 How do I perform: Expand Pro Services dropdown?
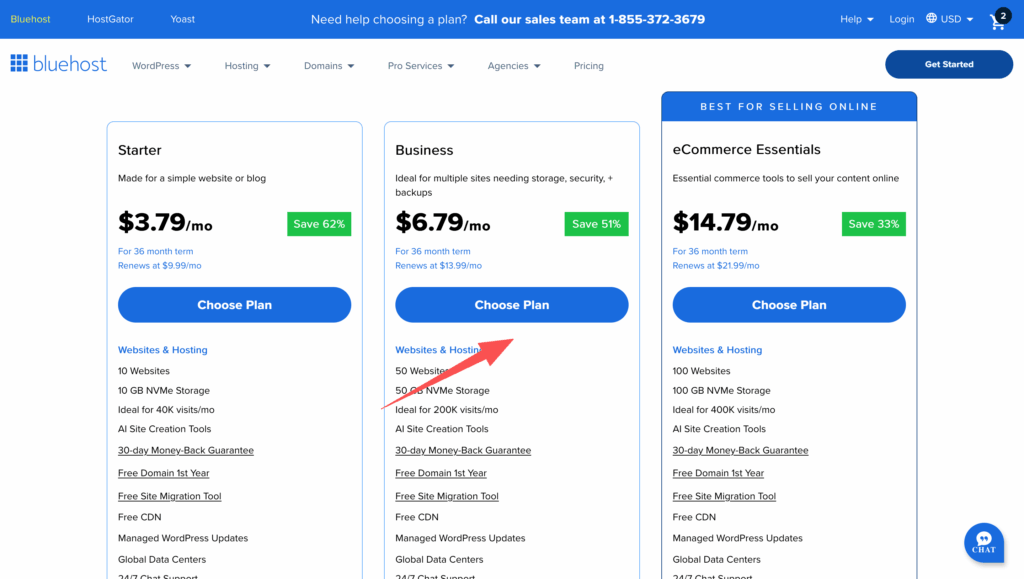(421, 66)
